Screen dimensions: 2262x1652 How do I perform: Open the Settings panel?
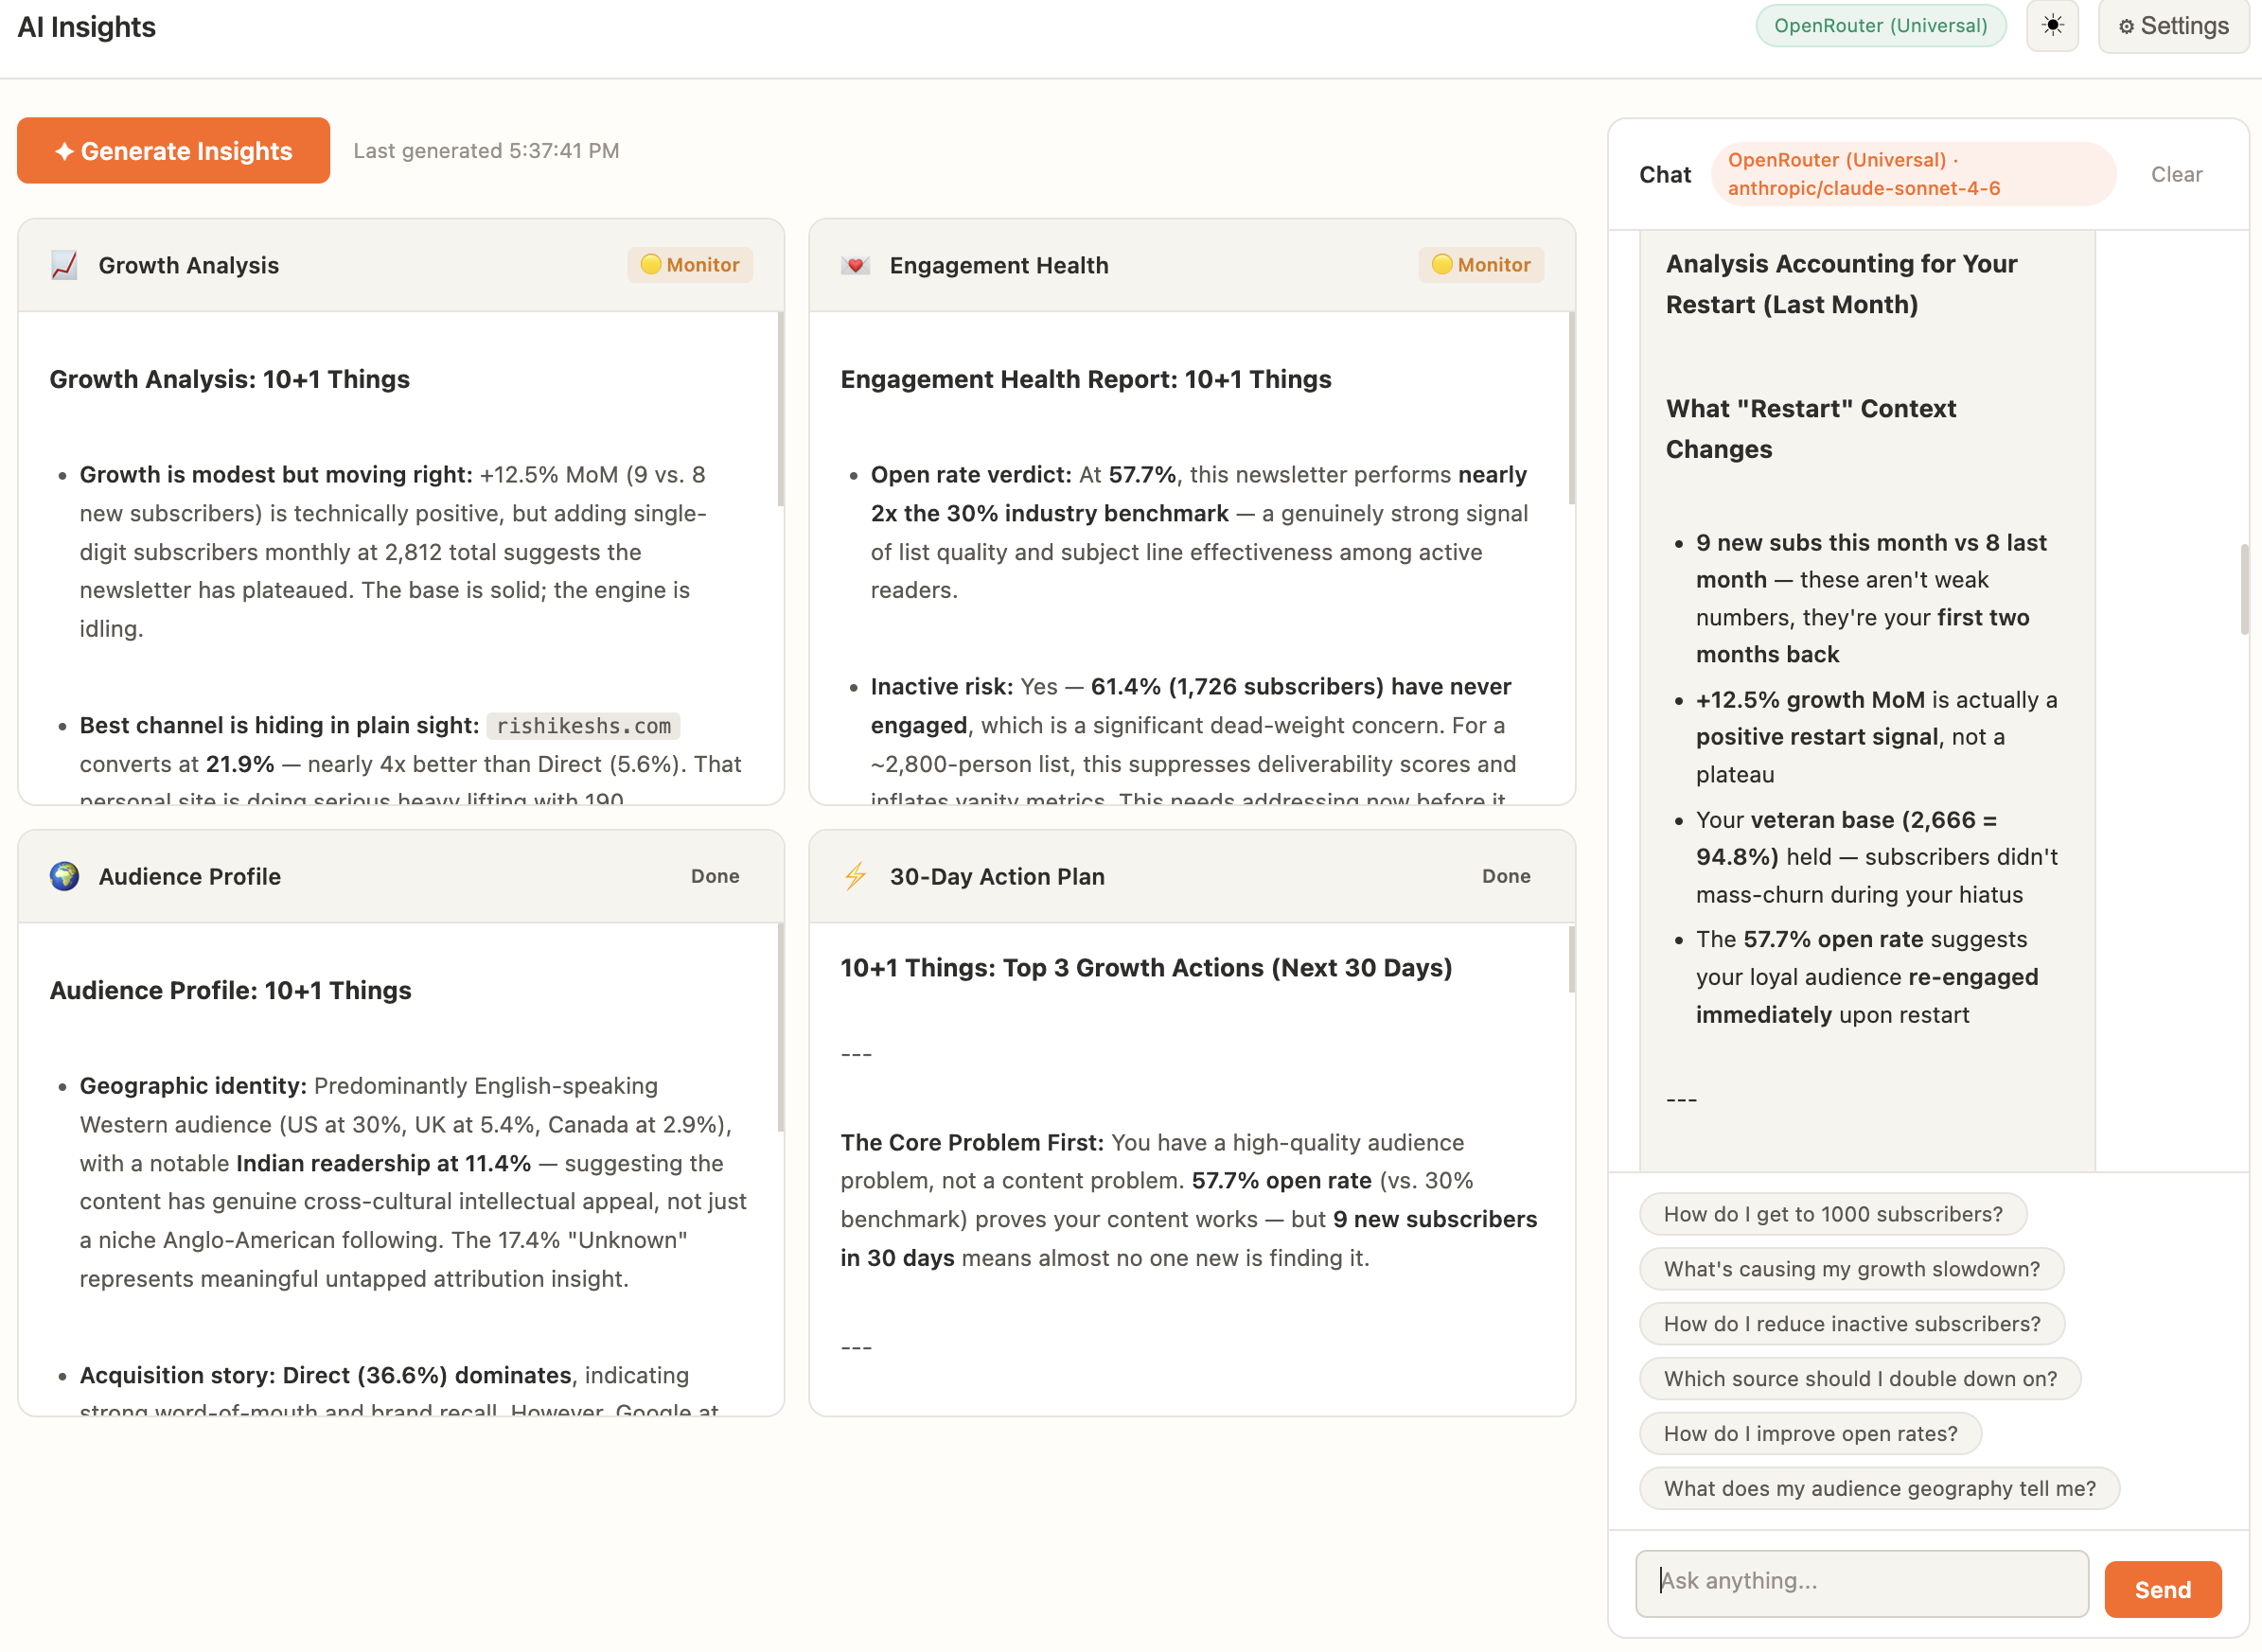click(x=2174, y=26)
